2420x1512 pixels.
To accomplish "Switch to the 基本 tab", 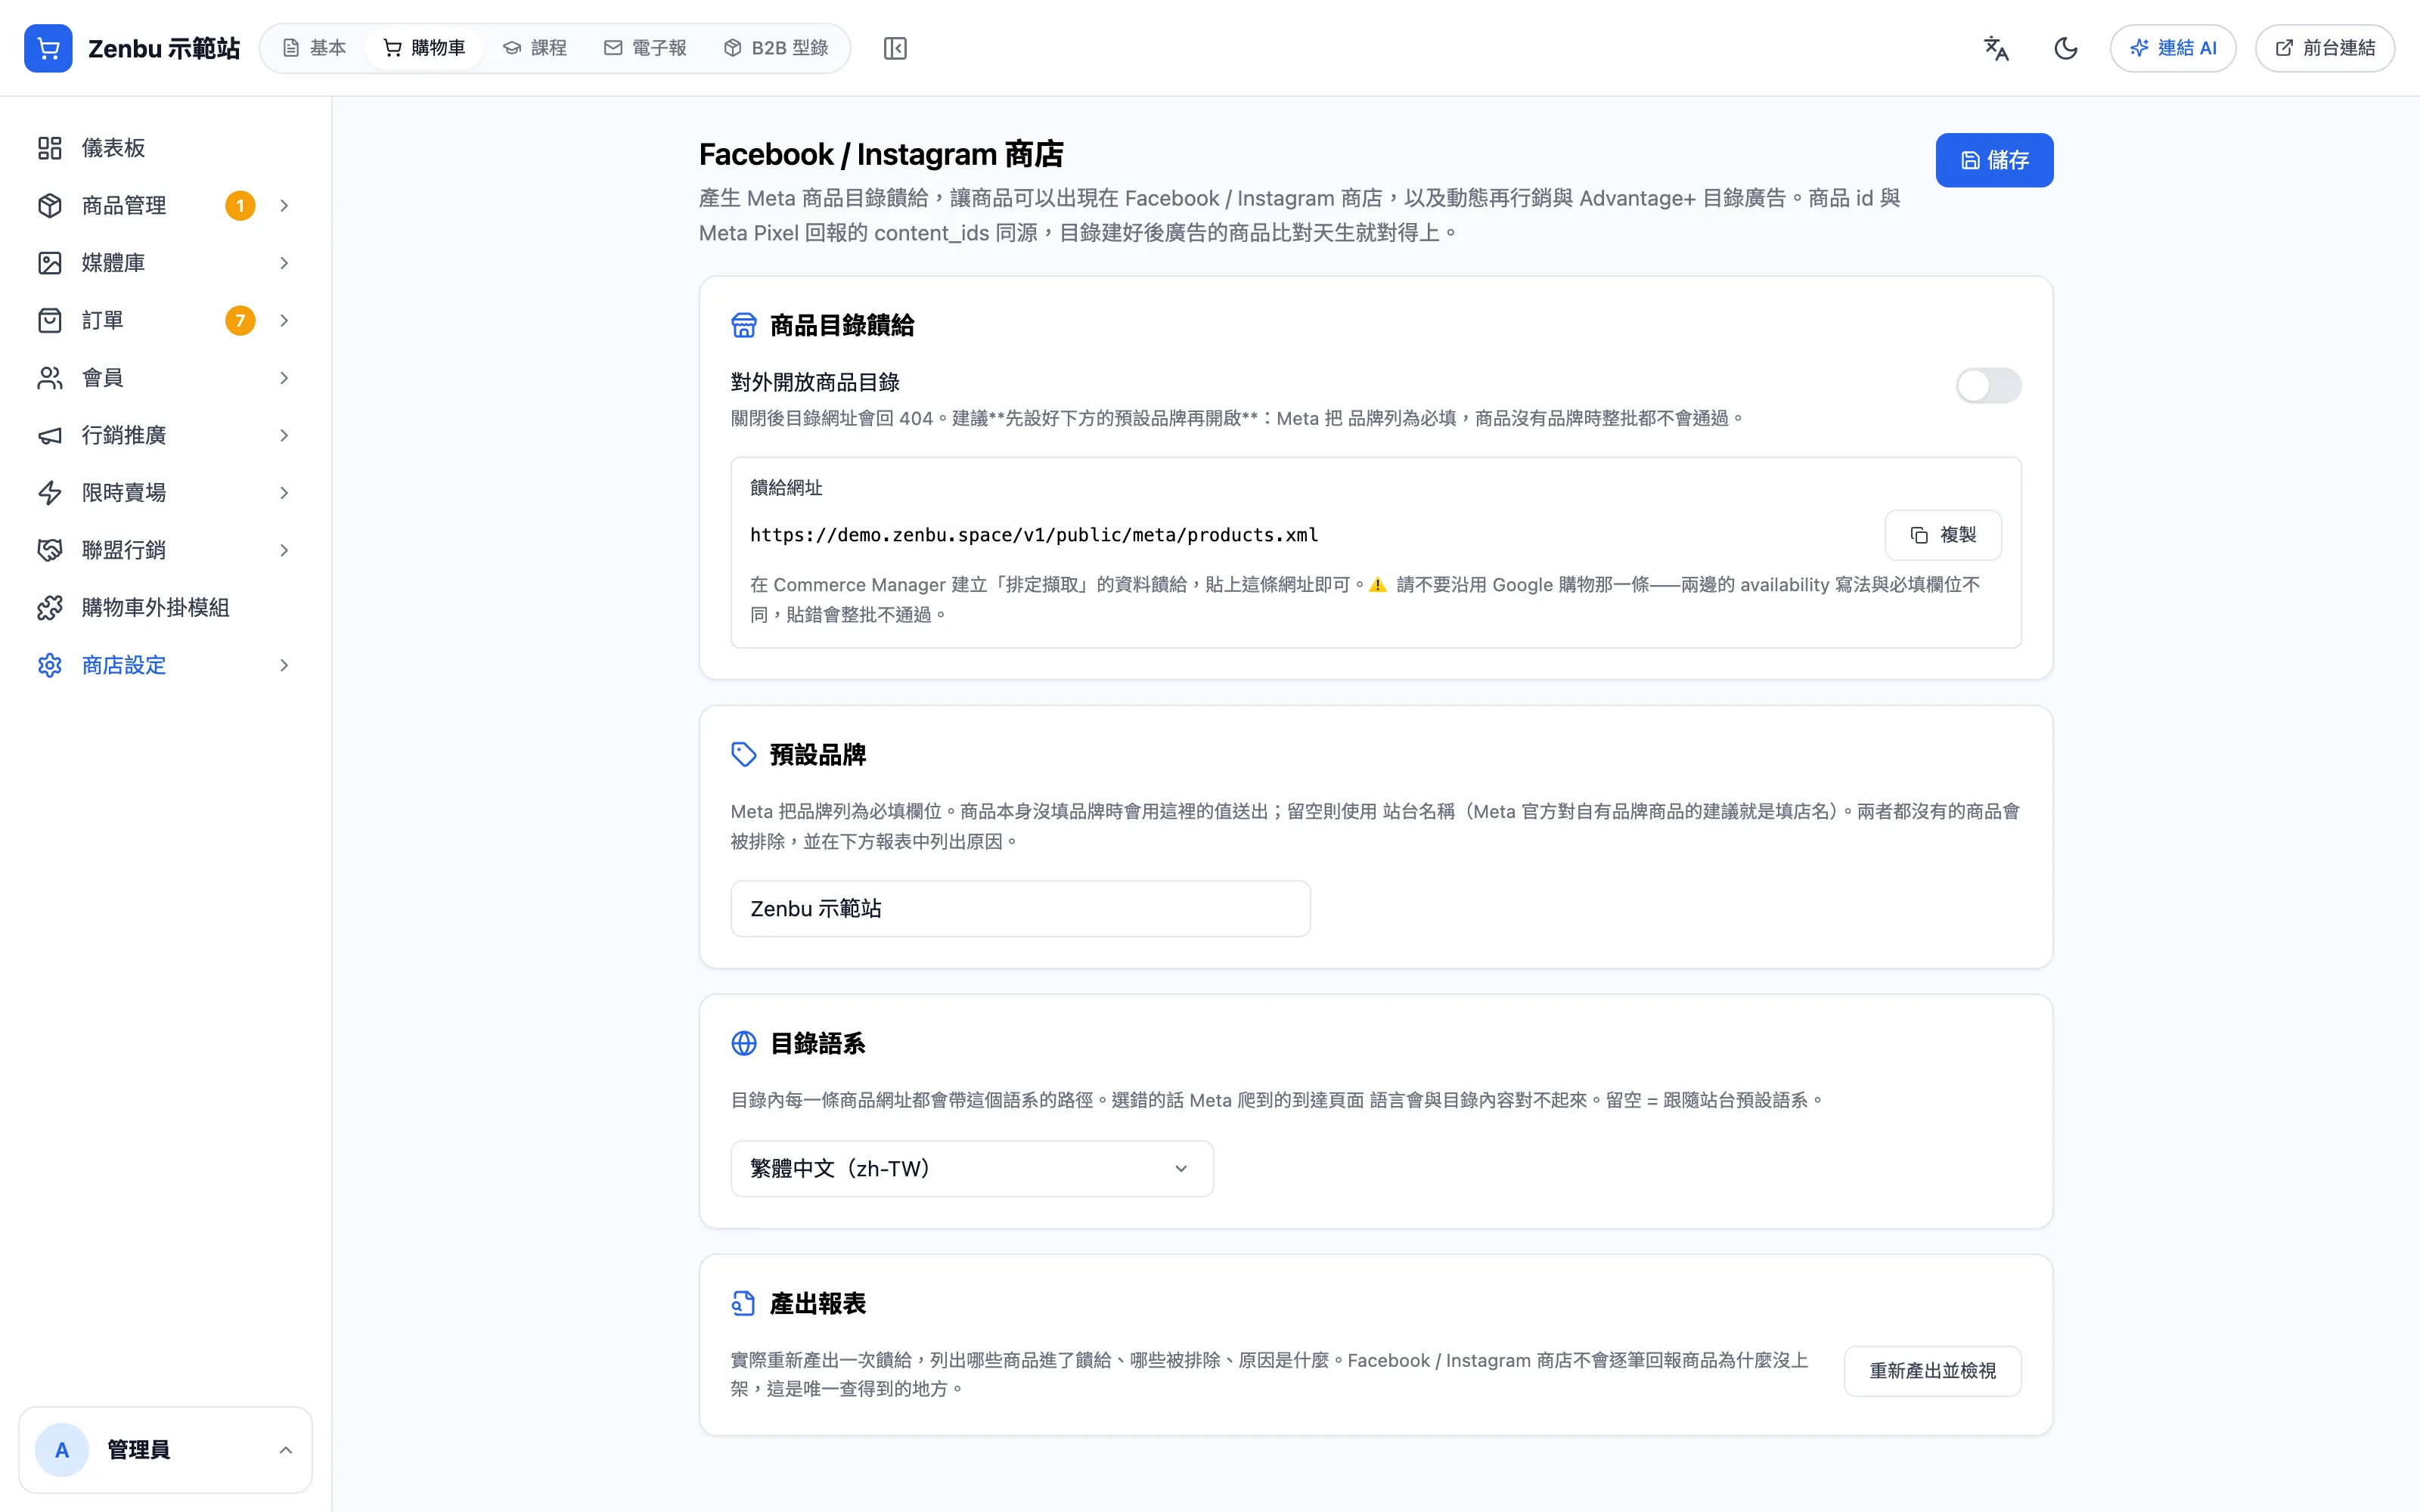I will [314, 48].
